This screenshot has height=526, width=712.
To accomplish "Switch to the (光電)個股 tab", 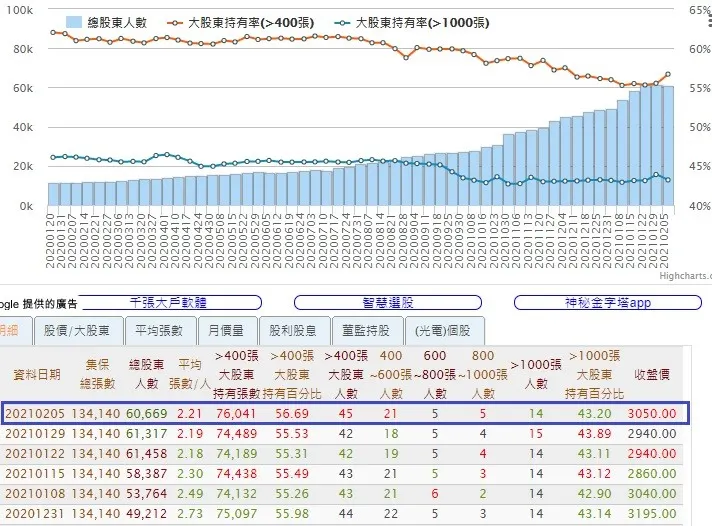I will [444, 331].
